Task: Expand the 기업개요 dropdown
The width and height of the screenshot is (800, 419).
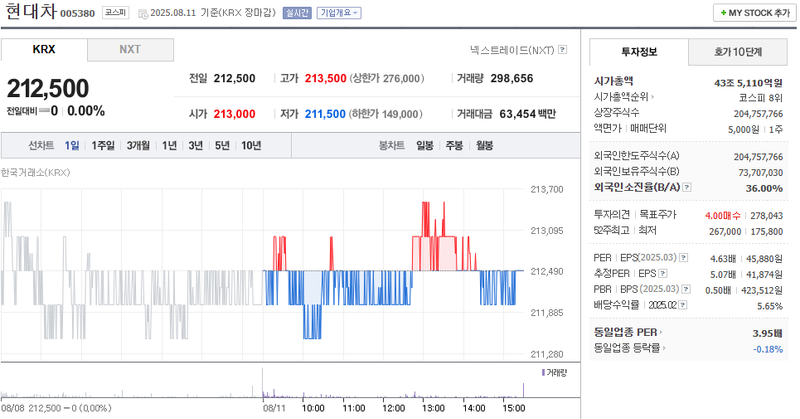Action: [339, 13]
